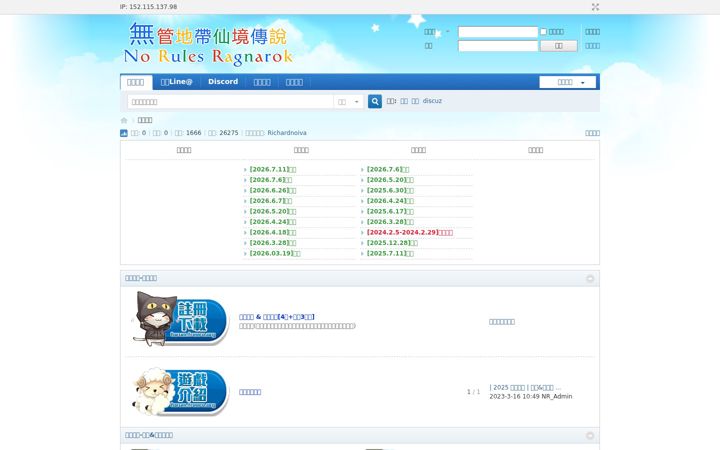
Task: Tick the auto-login checkbox beside the username field
Action: 543,32
